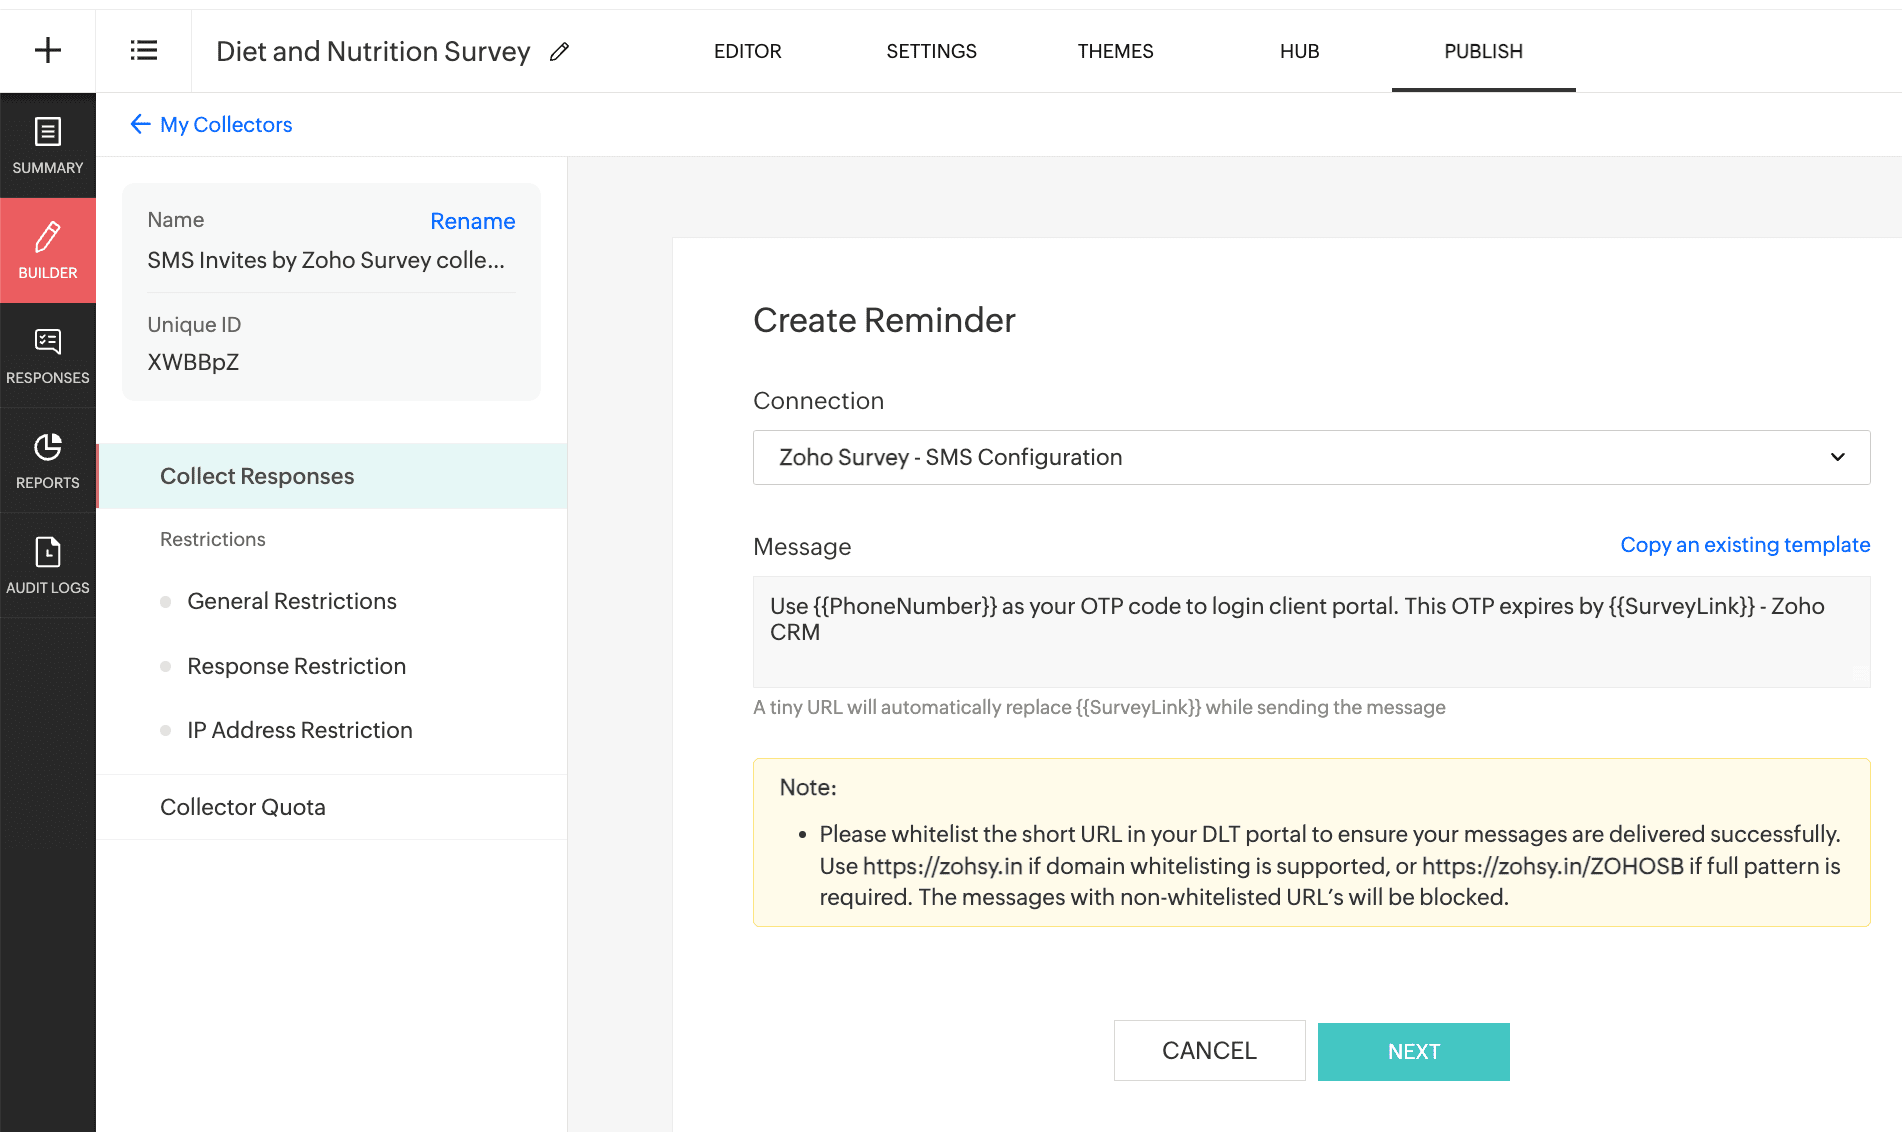Click inside the Message text area
Image resolution: width=1902 pixels, height=1132 pixels.
pos(1311,632)
